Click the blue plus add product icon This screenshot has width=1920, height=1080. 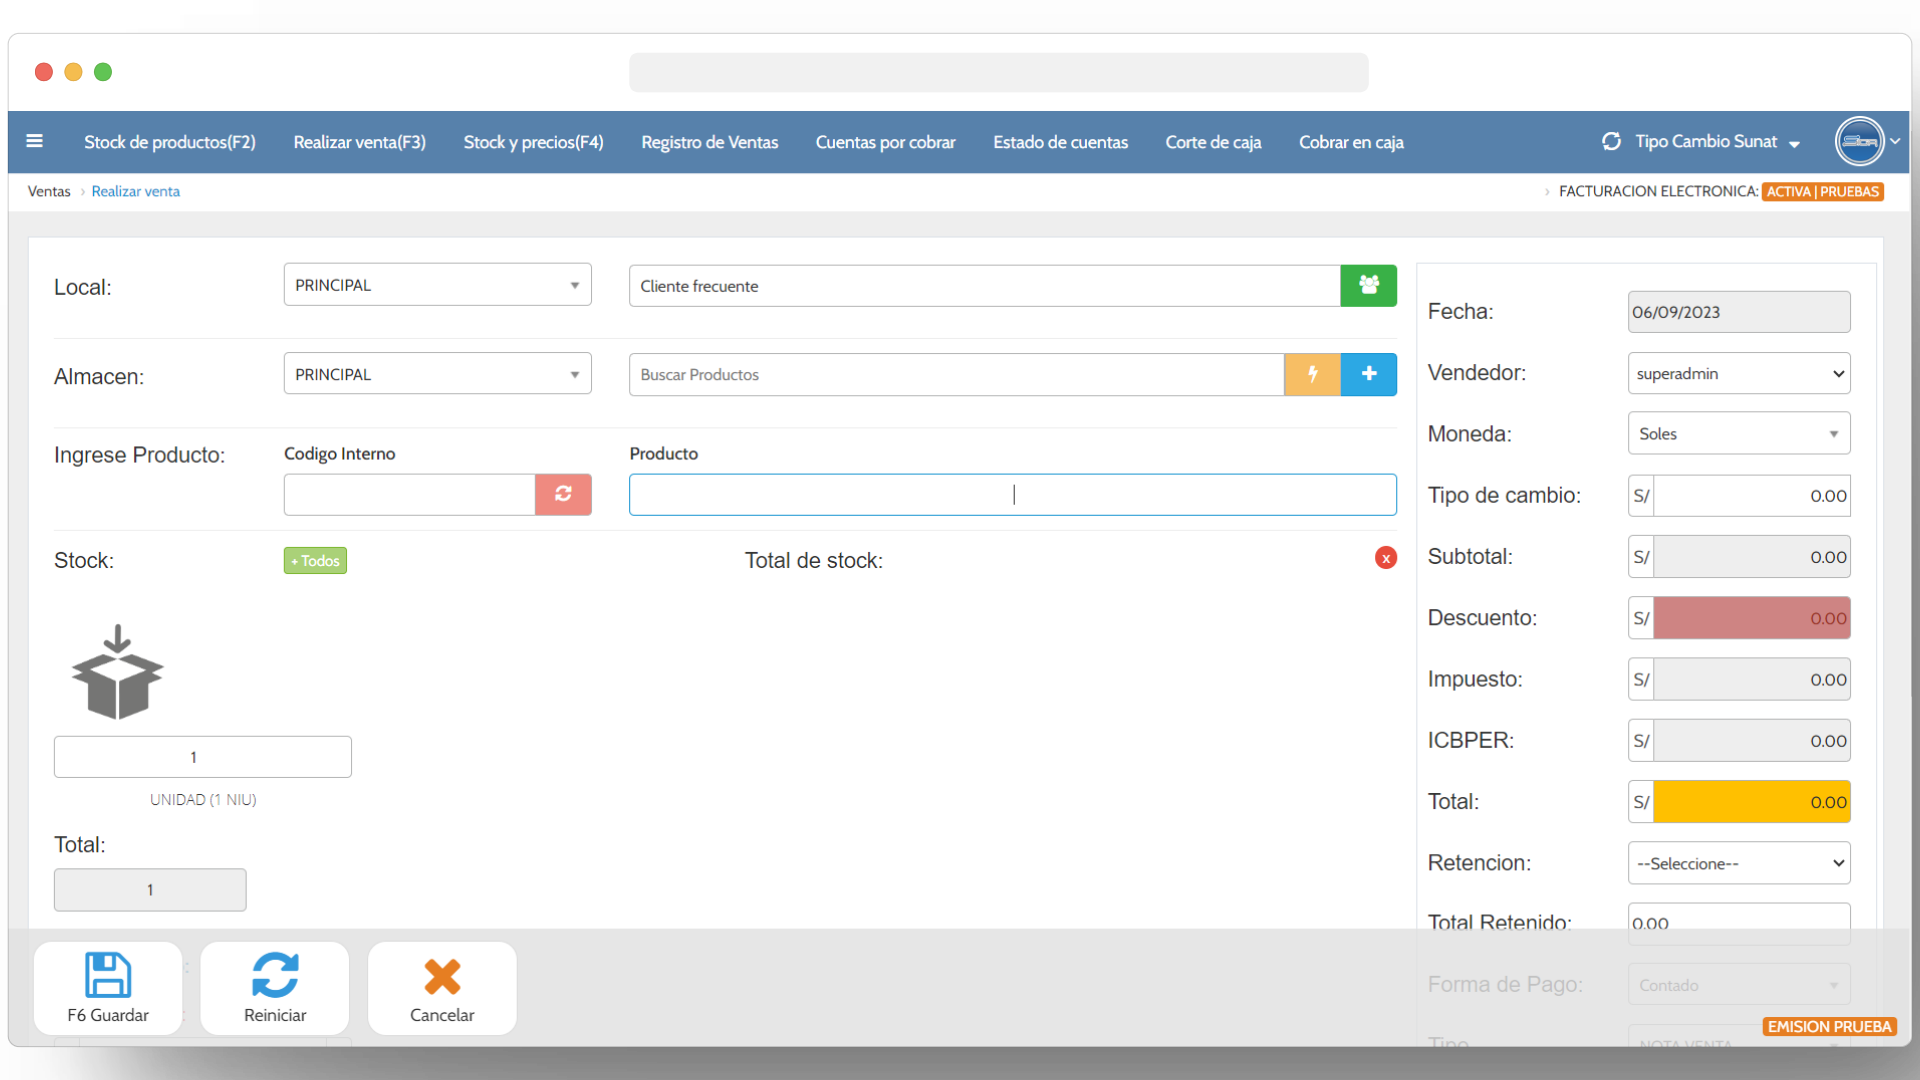[1368, 374]
